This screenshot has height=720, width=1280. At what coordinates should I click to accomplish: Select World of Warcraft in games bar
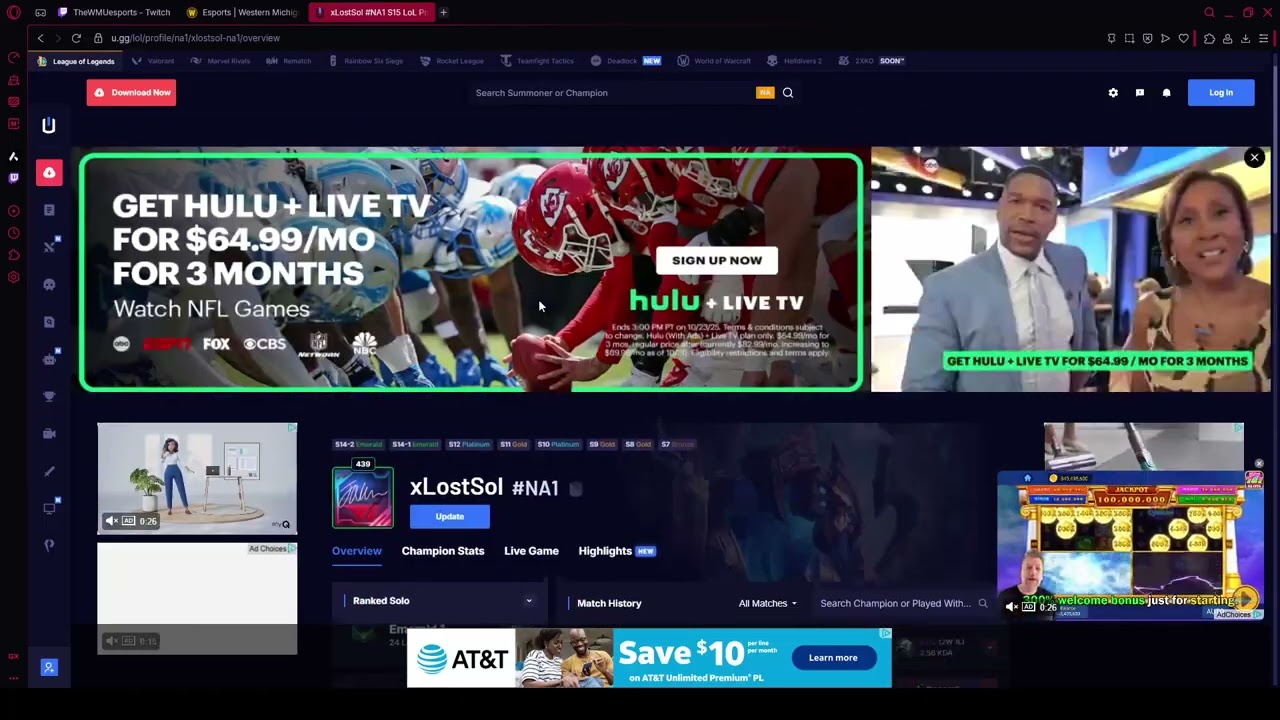714,61
